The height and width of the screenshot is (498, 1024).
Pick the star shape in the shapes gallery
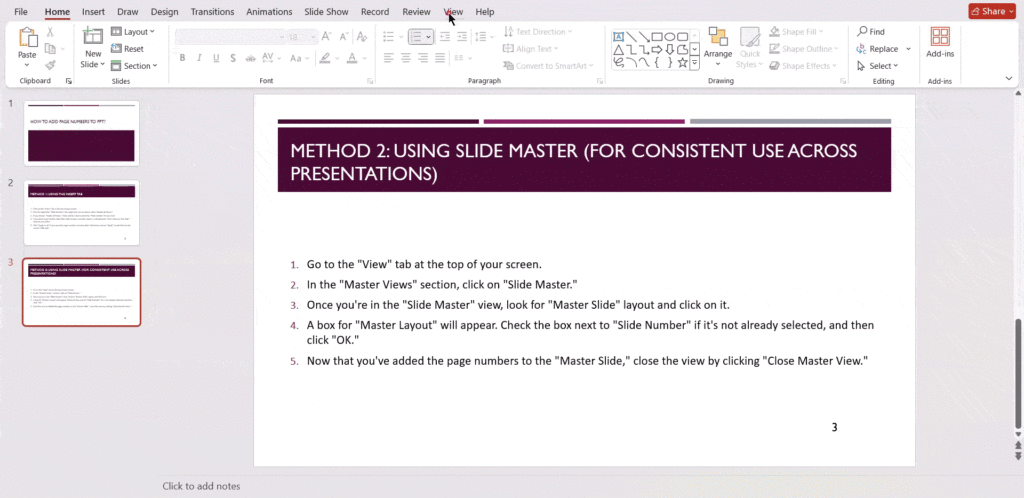pos(681,62)
